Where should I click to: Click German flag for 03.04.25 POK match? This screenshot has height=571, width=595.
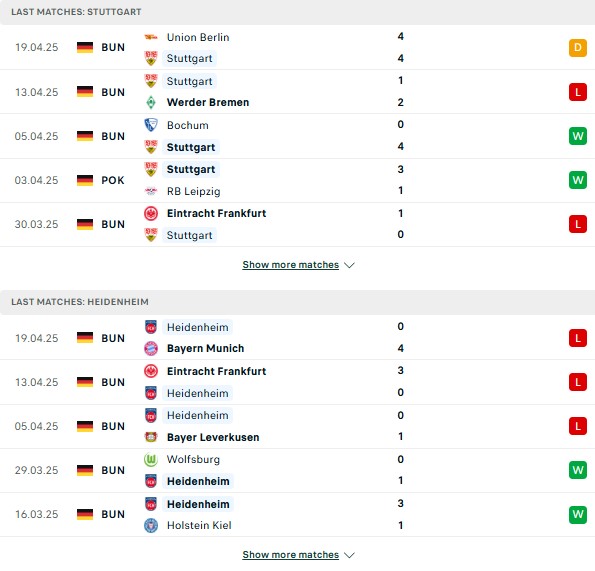click(x=85, y=180)
